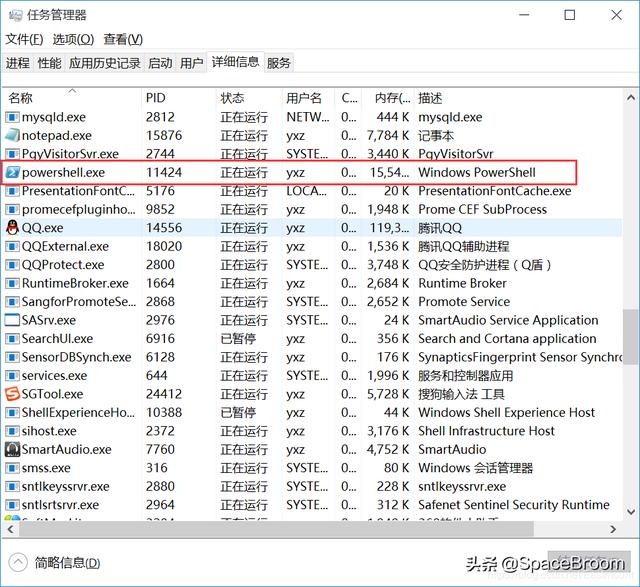Sort by the PID column header

coord(179,98)
